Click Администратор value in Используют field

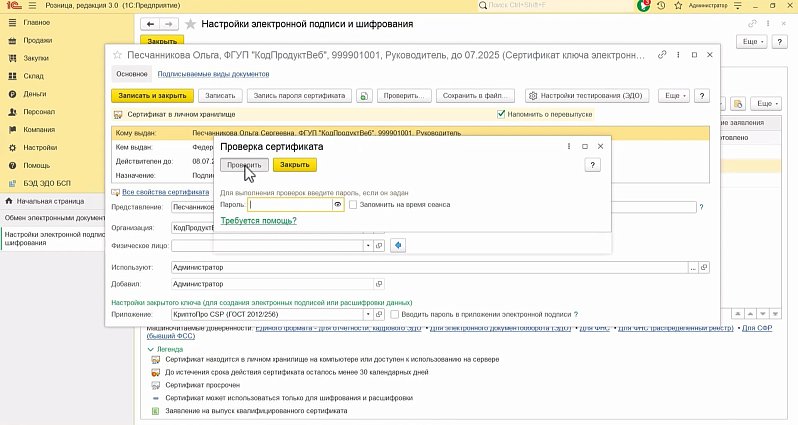coord(198,267)
